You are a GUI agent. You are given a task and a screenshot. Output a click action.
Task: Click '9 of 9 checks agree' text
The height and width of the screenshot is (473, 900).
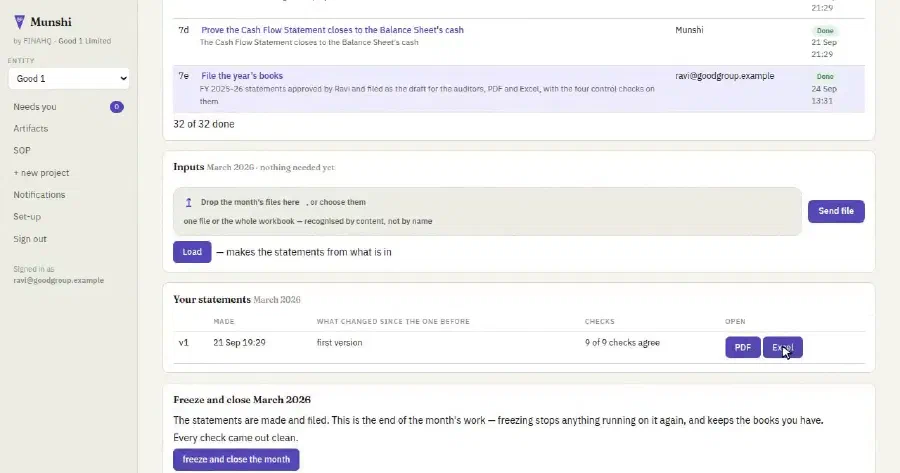click(622, 343)
